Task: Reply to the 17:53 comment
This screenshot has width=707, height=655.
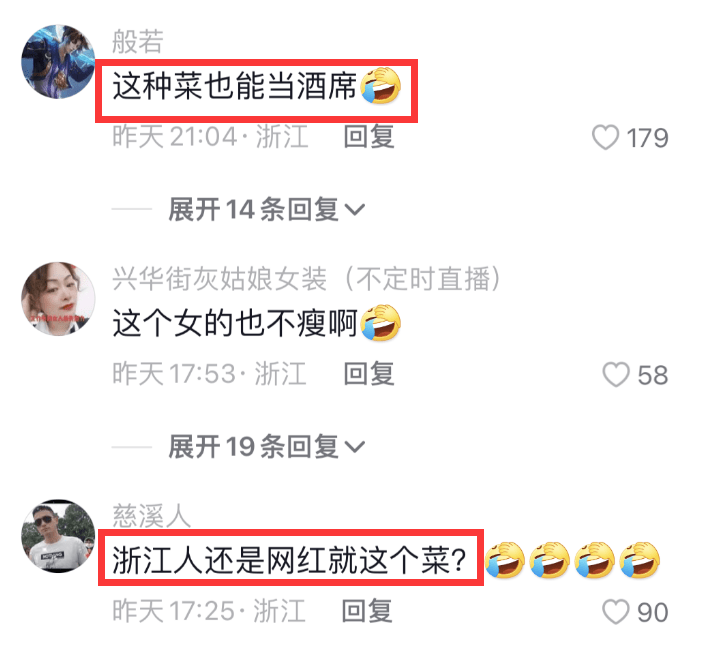Action: click(369, 374)
